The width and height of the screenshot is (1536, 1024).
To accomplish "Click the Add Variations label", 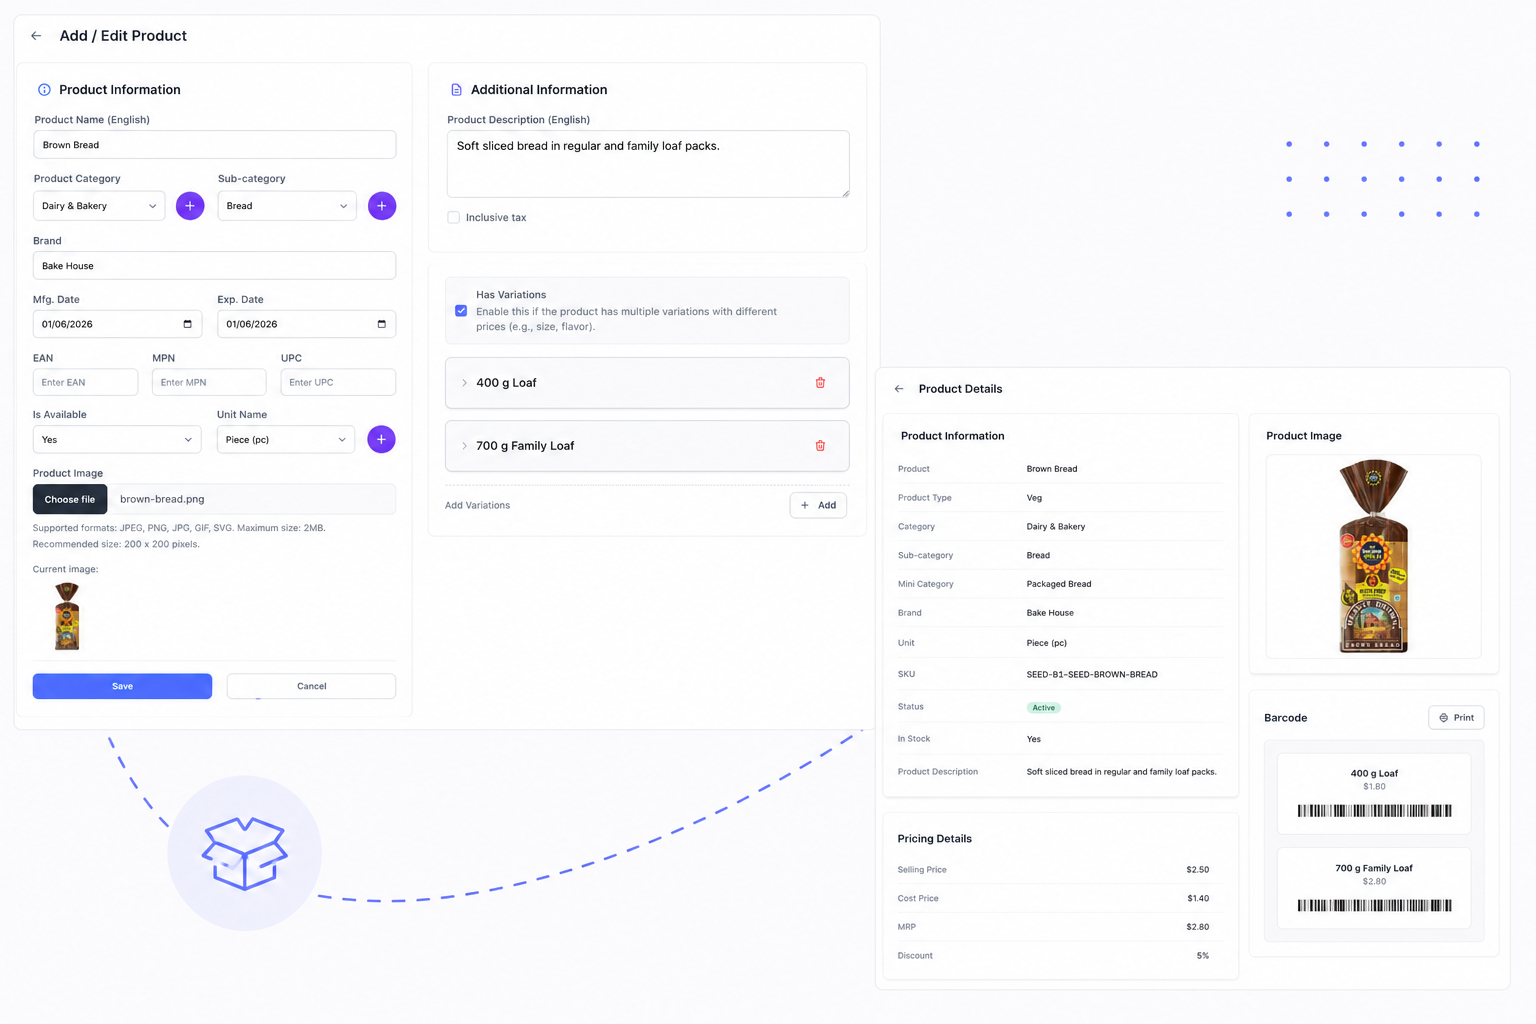I will tap(477, 506).
